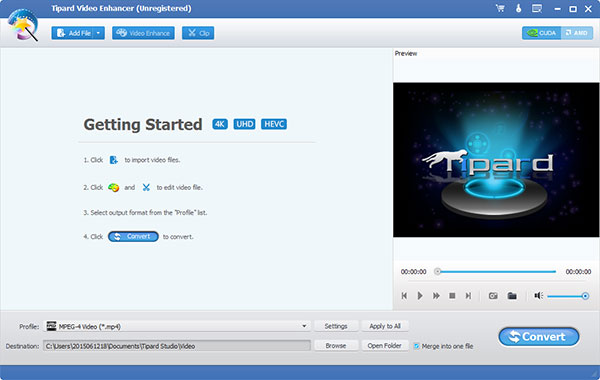This screenshot has height=380, width=600.
Task: Stop the preview playback
Action: point(452,296)
